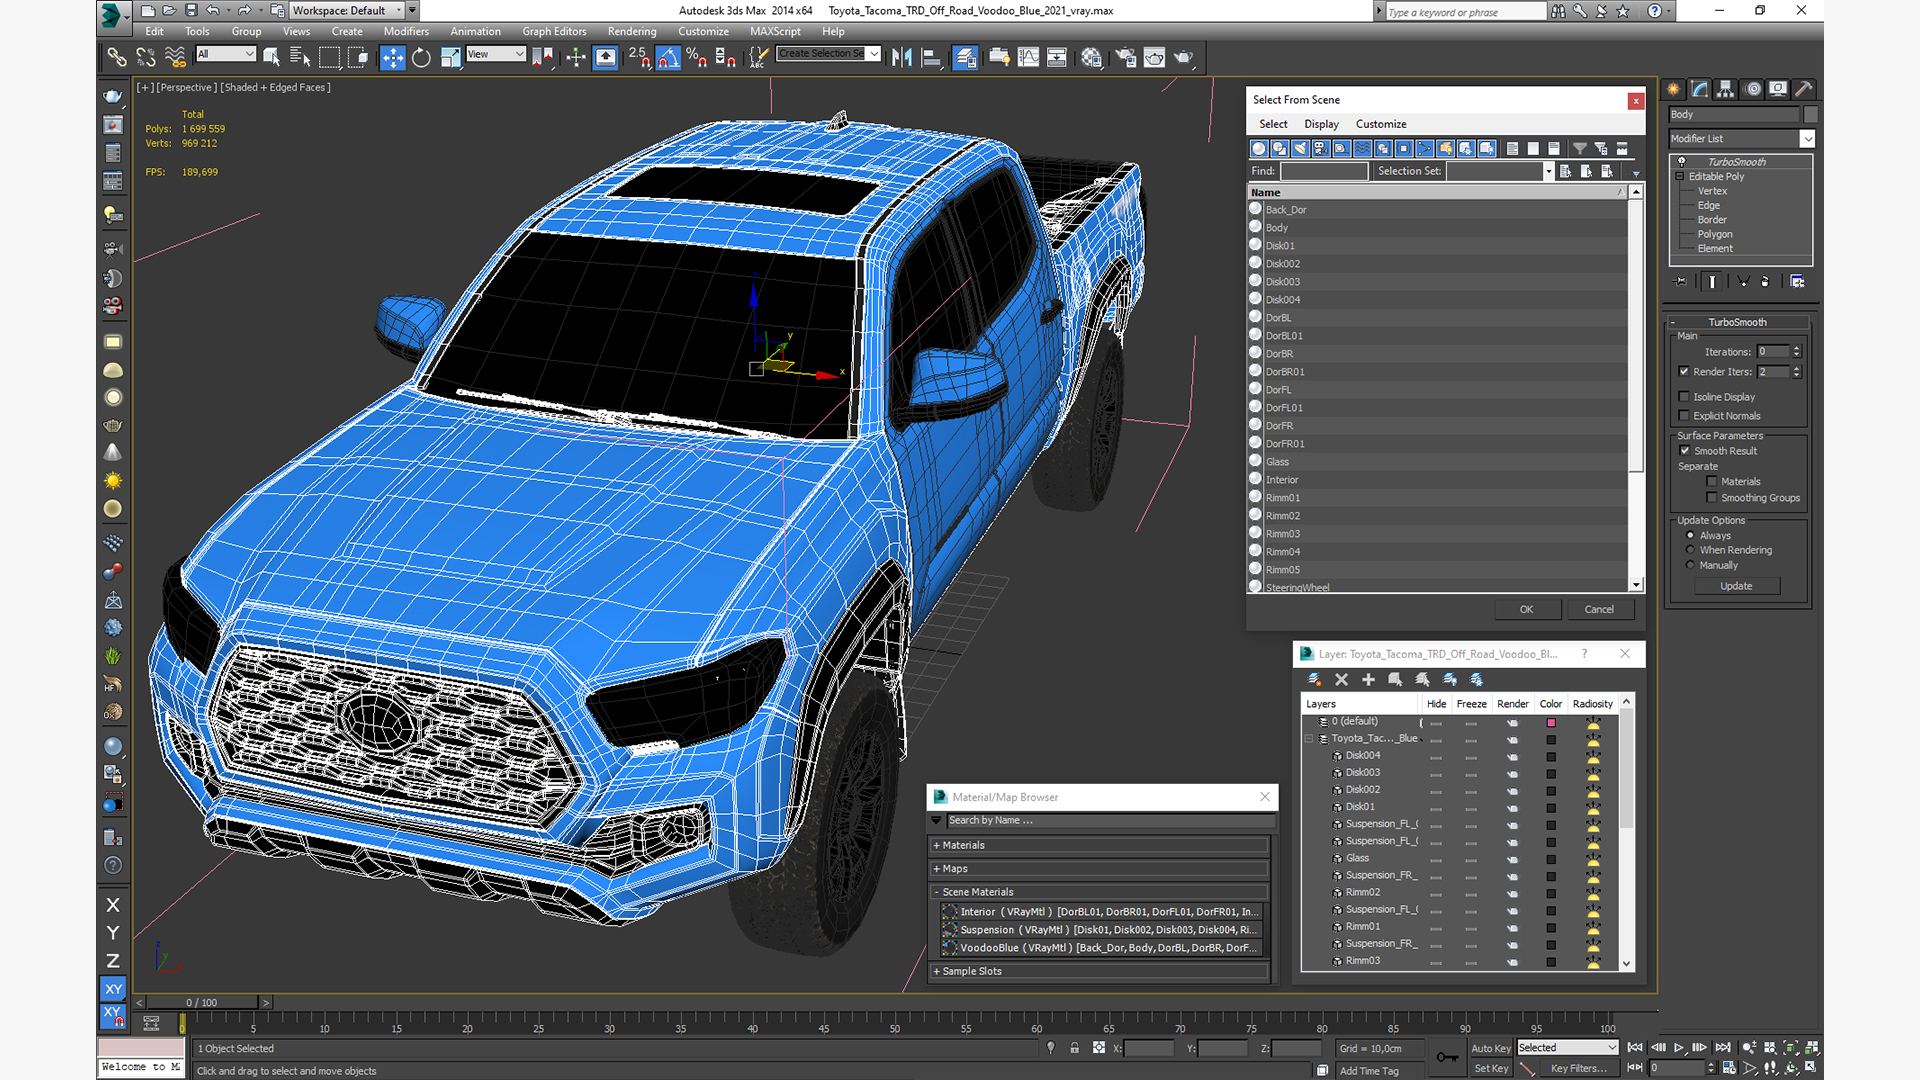Click the TurboSmooth Update button
The height and width of the screenshot is (1080, 1920).
click(x=1736, y=586)
